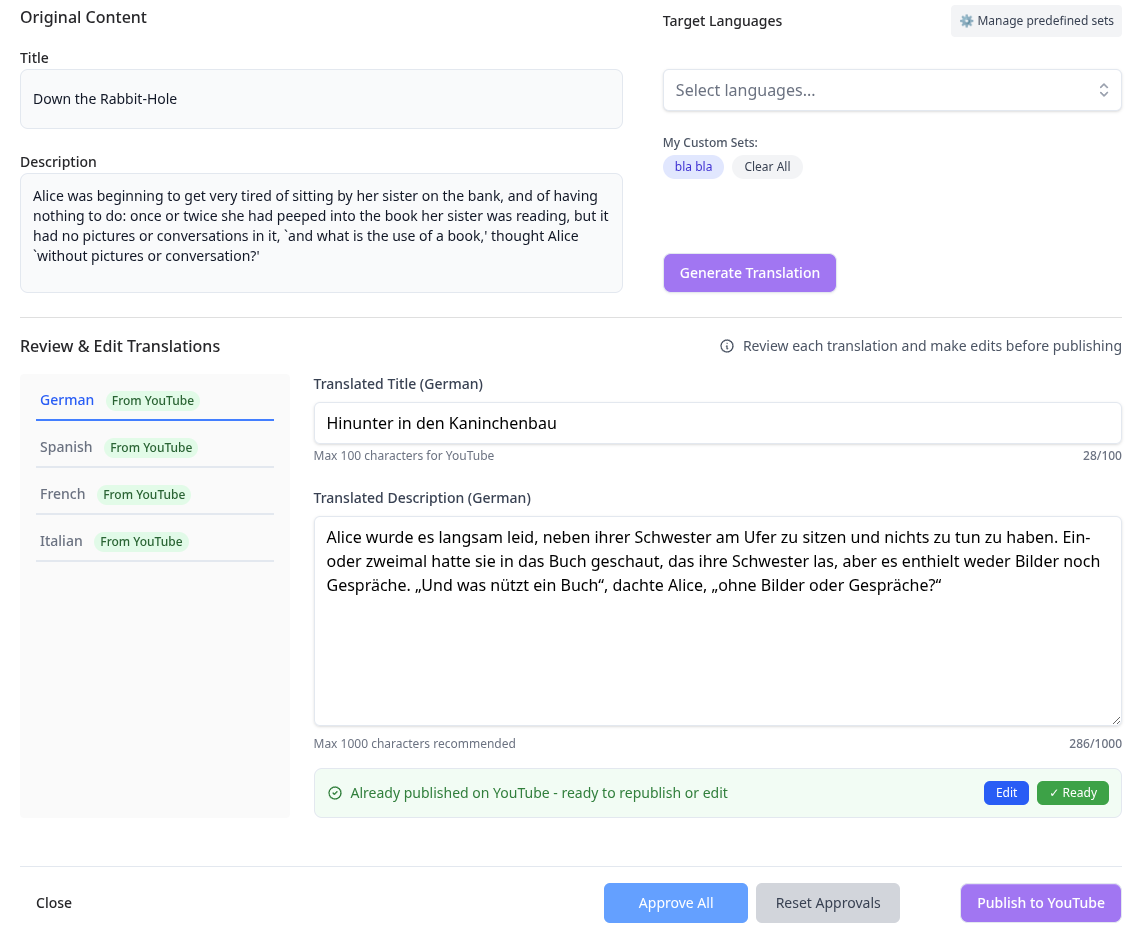Click the blue Edit button
This screenshot has width=1136, height=929.
coord(1006,793)
